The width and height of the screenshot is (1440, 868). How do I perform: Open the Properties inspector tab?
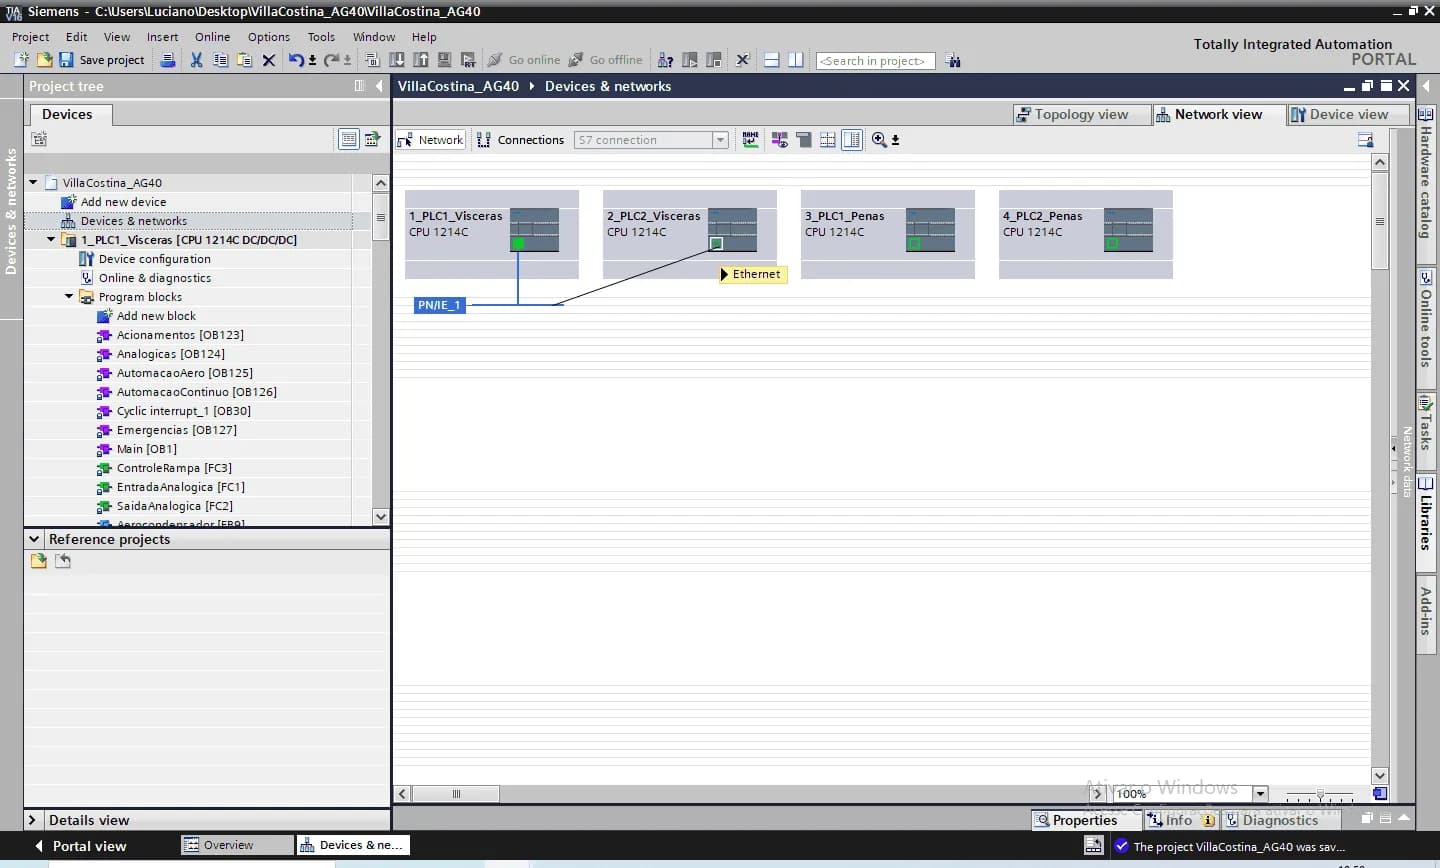pos(1076,820)
